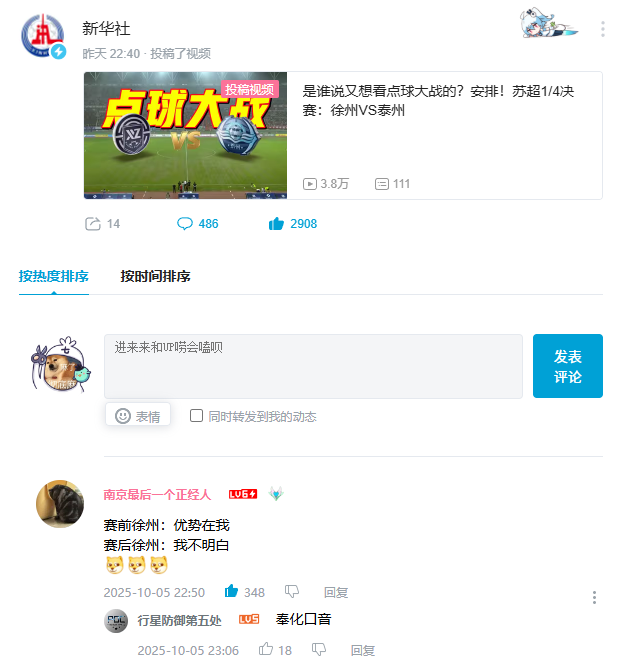Check 同时转发到我的动态 checkbox
Image resolution: width=620 pixels, height=661 pixels.
coord(196,416)
